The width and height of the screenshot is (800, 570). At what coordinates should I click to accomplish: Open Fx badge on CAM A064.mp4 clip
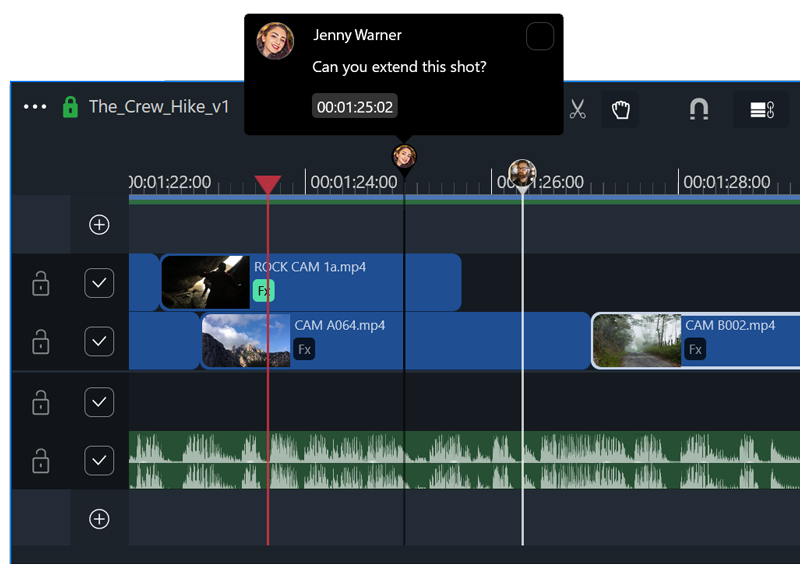tap(304, 349)
